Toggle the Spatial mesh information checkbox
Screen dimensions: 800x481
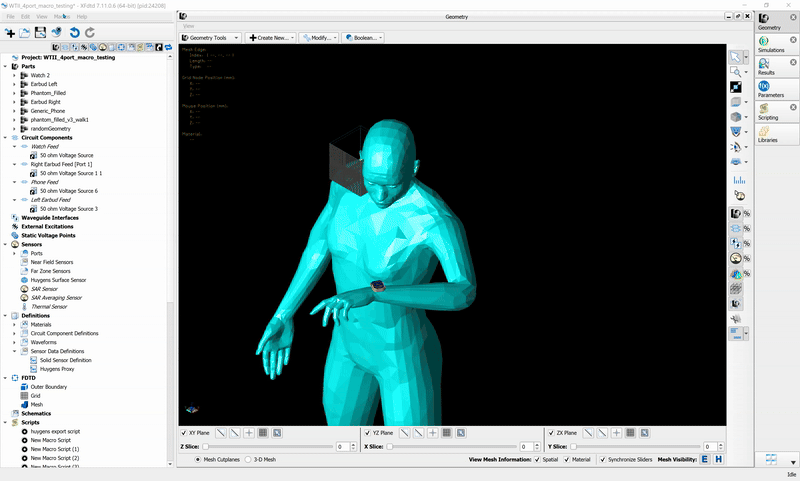click(x=537, y=460)
